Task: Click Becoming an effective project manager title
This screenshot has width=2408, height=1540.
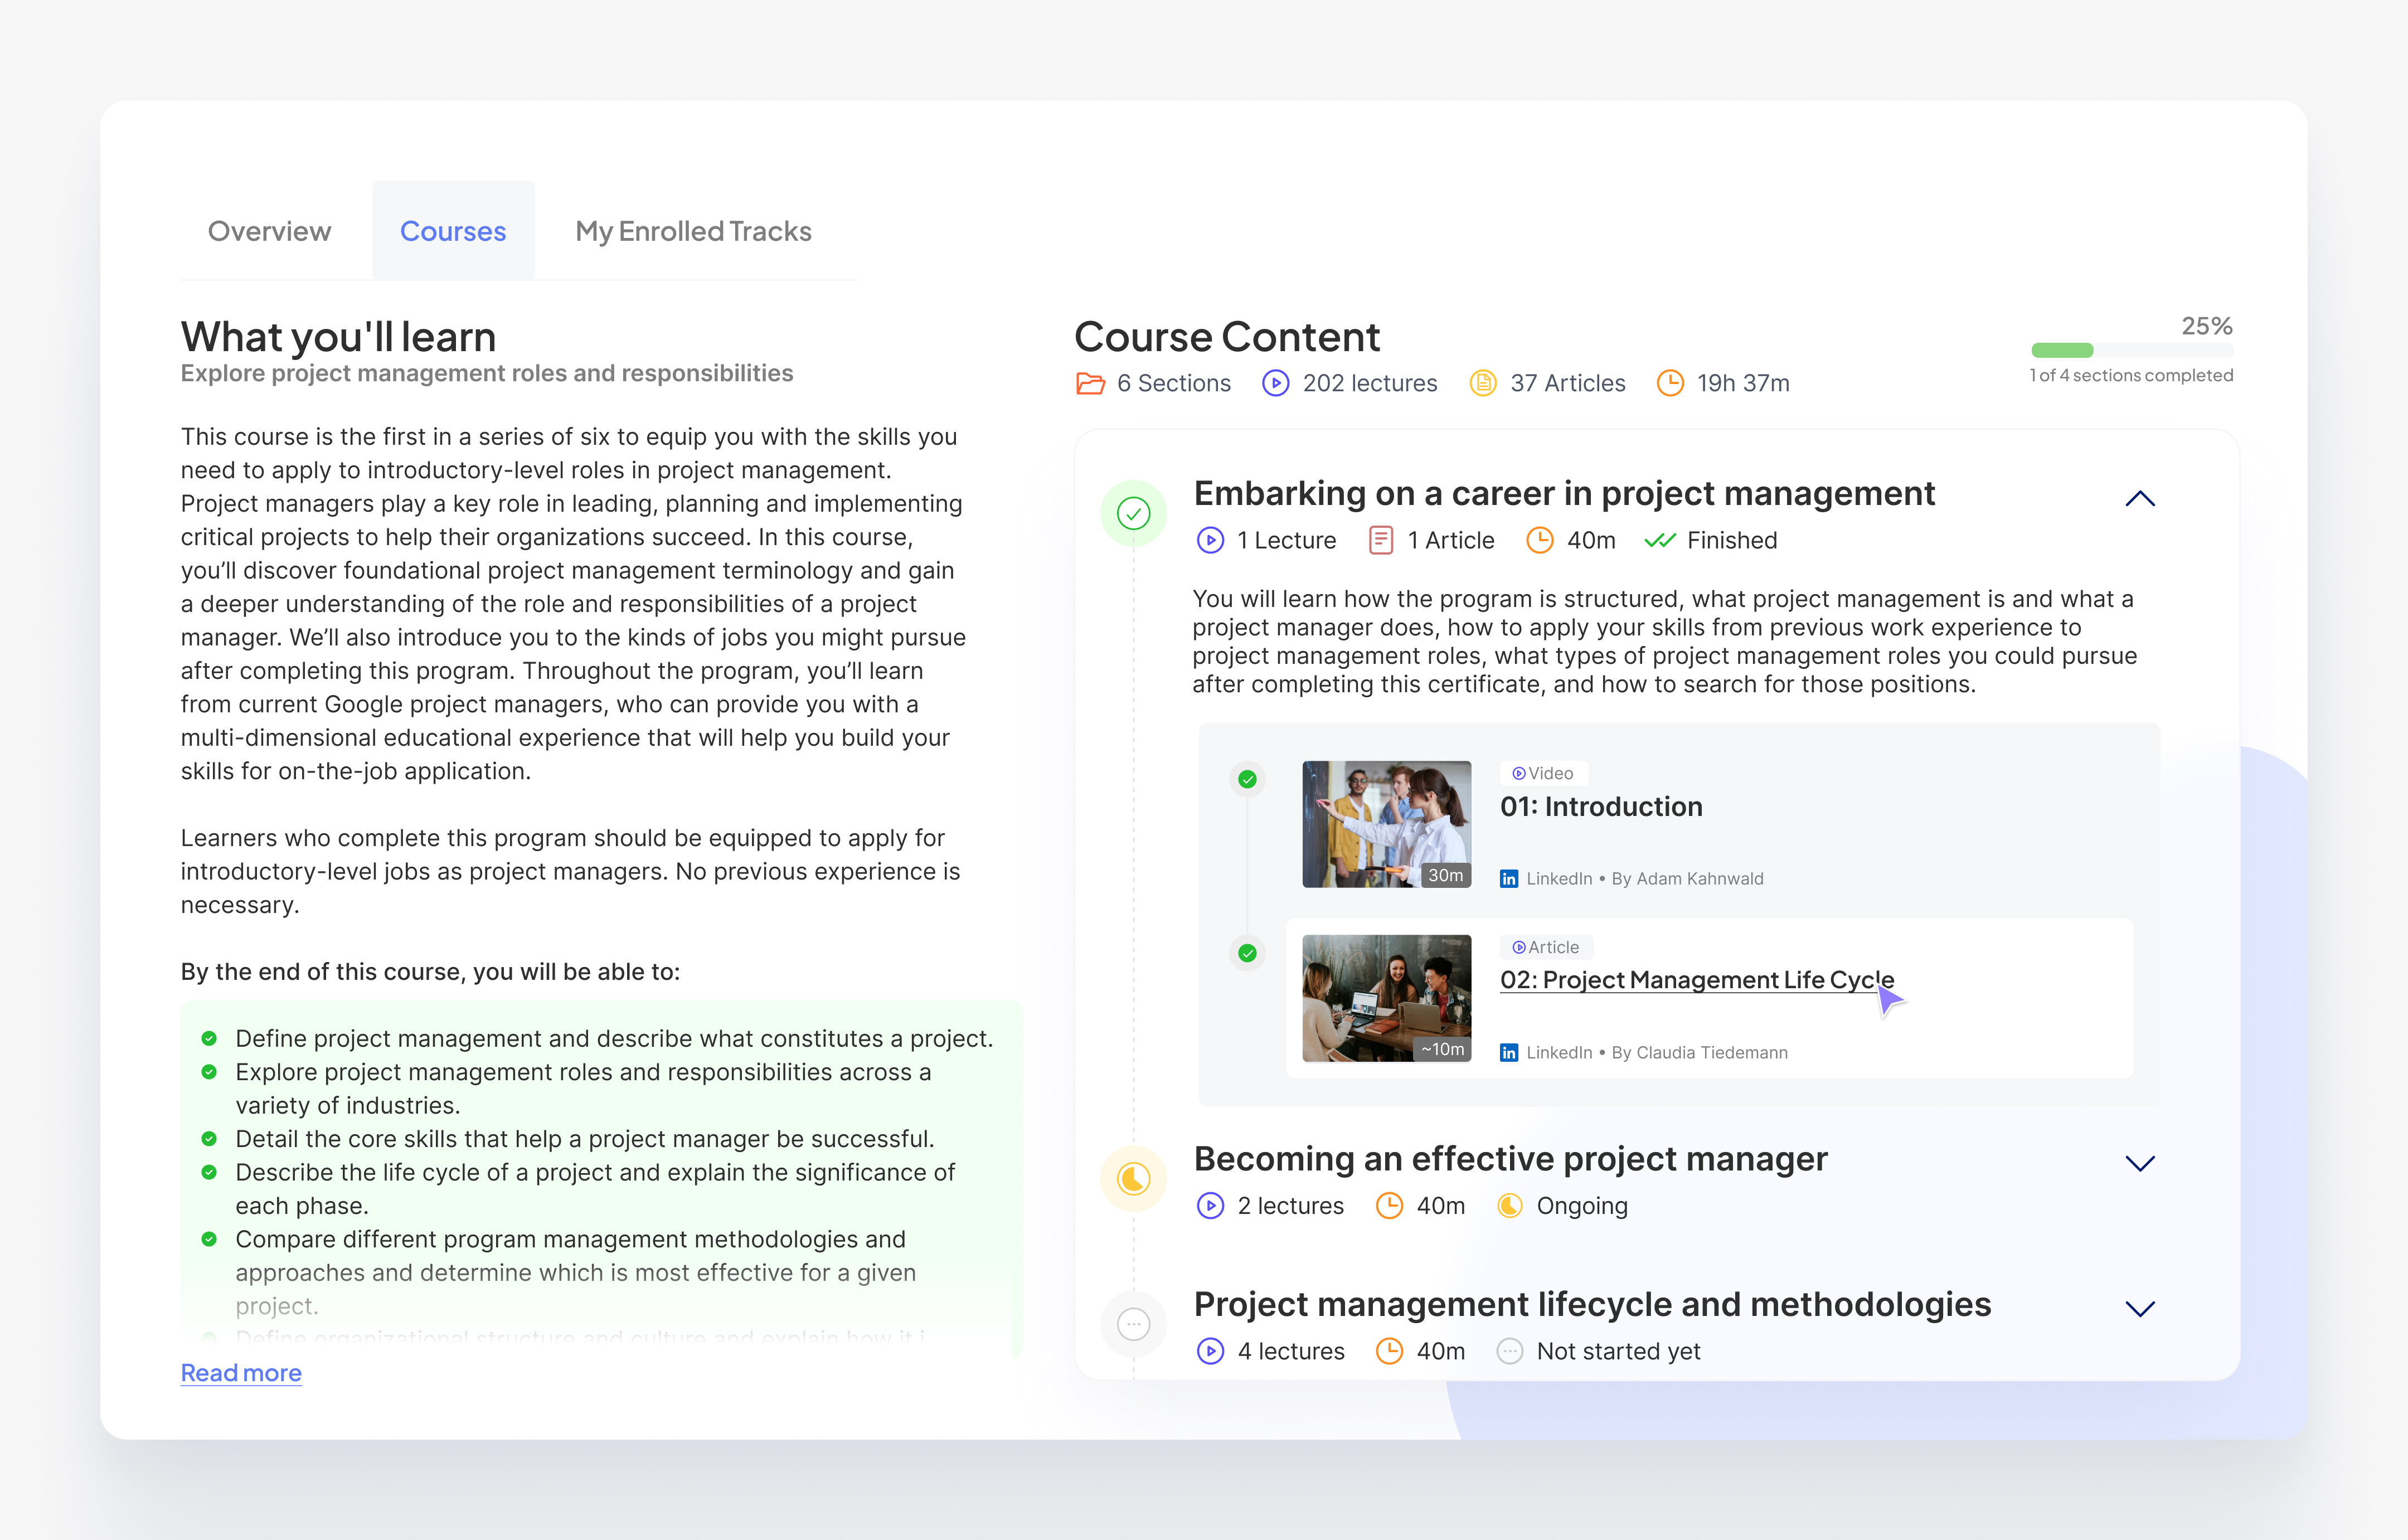Action: click(x=1510, y=1159)
